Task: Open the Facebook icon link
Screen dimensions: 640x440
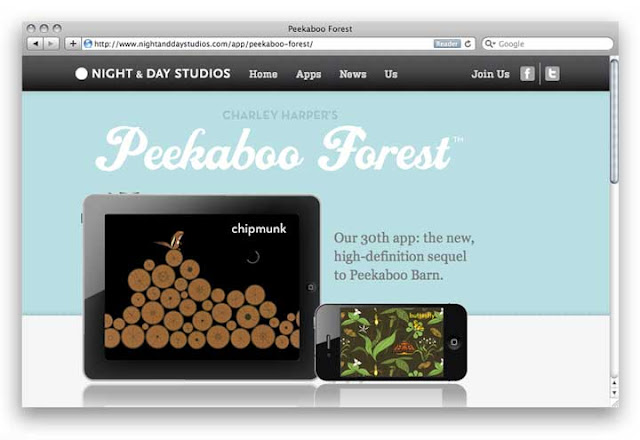Action: tap(527, 74)
